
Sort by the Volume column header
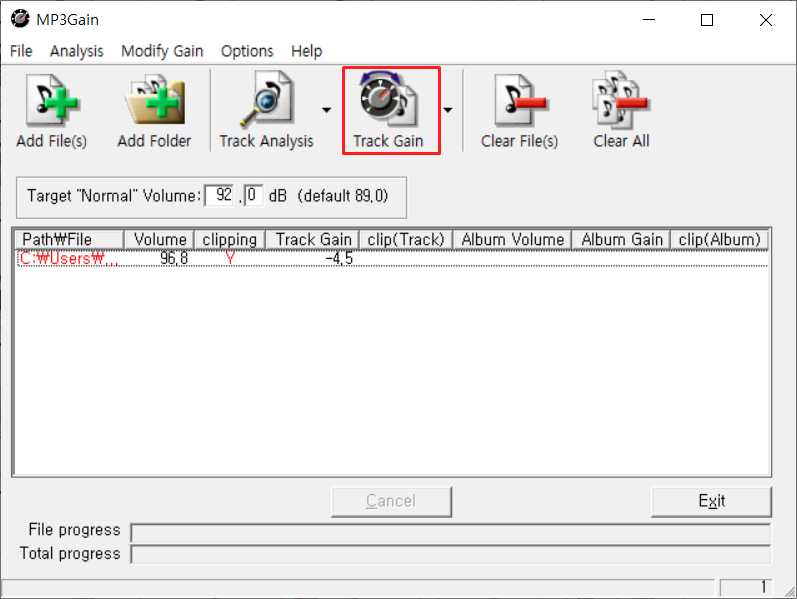click(159, 239)
